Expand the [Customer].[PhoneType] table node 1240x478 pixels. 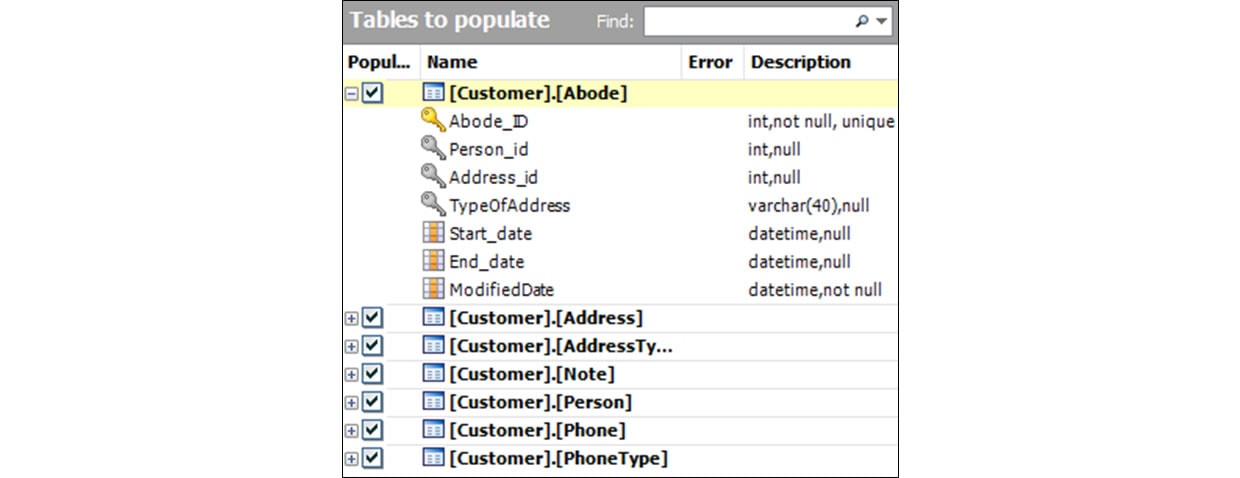point(351,458)
